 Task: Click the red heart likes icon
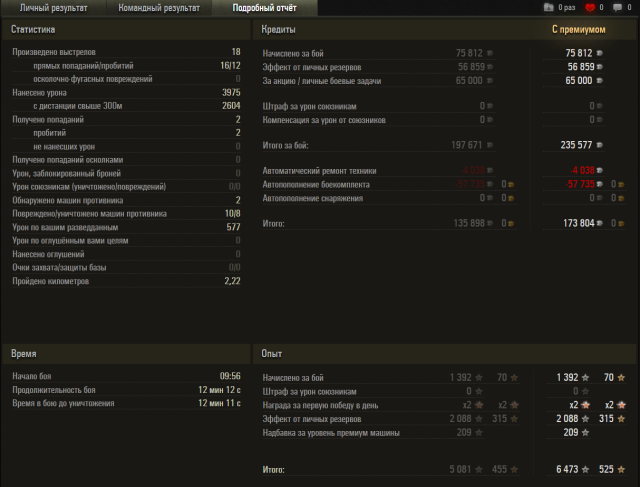click(589, 8)
